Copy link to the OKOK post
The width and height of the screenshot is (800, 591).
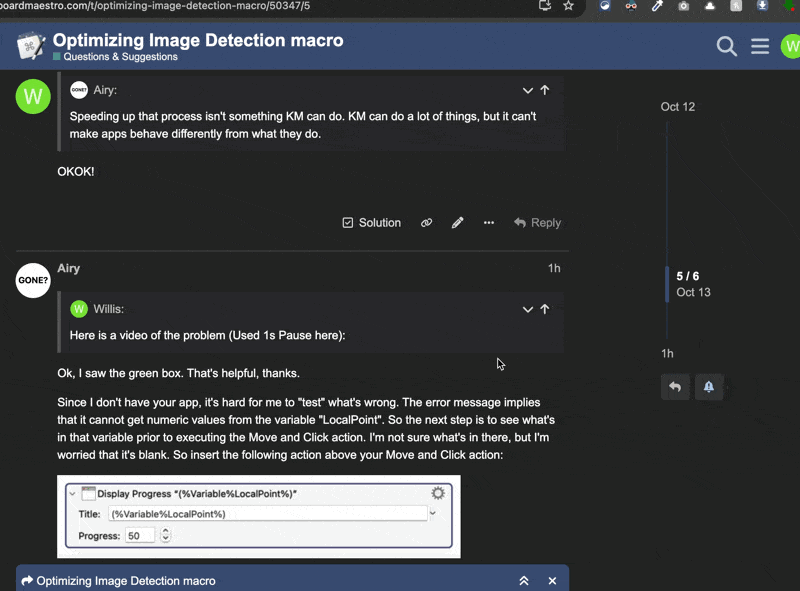pyautogui.click(x=426, y=223)
